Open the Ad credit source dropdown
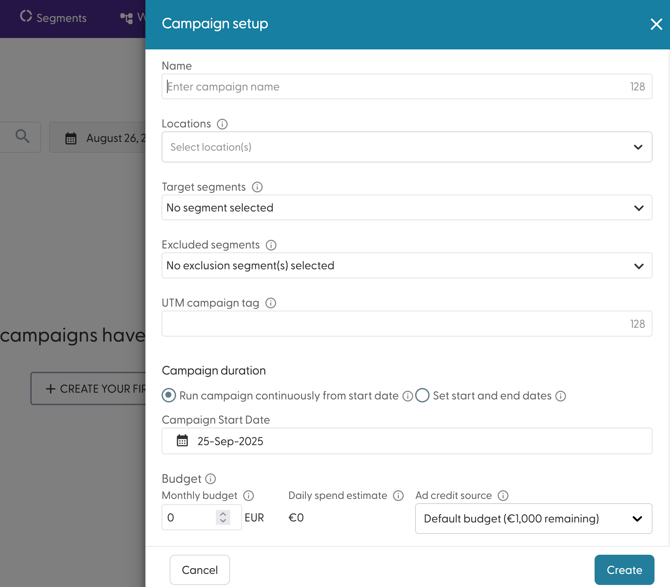 pos(533,519)
